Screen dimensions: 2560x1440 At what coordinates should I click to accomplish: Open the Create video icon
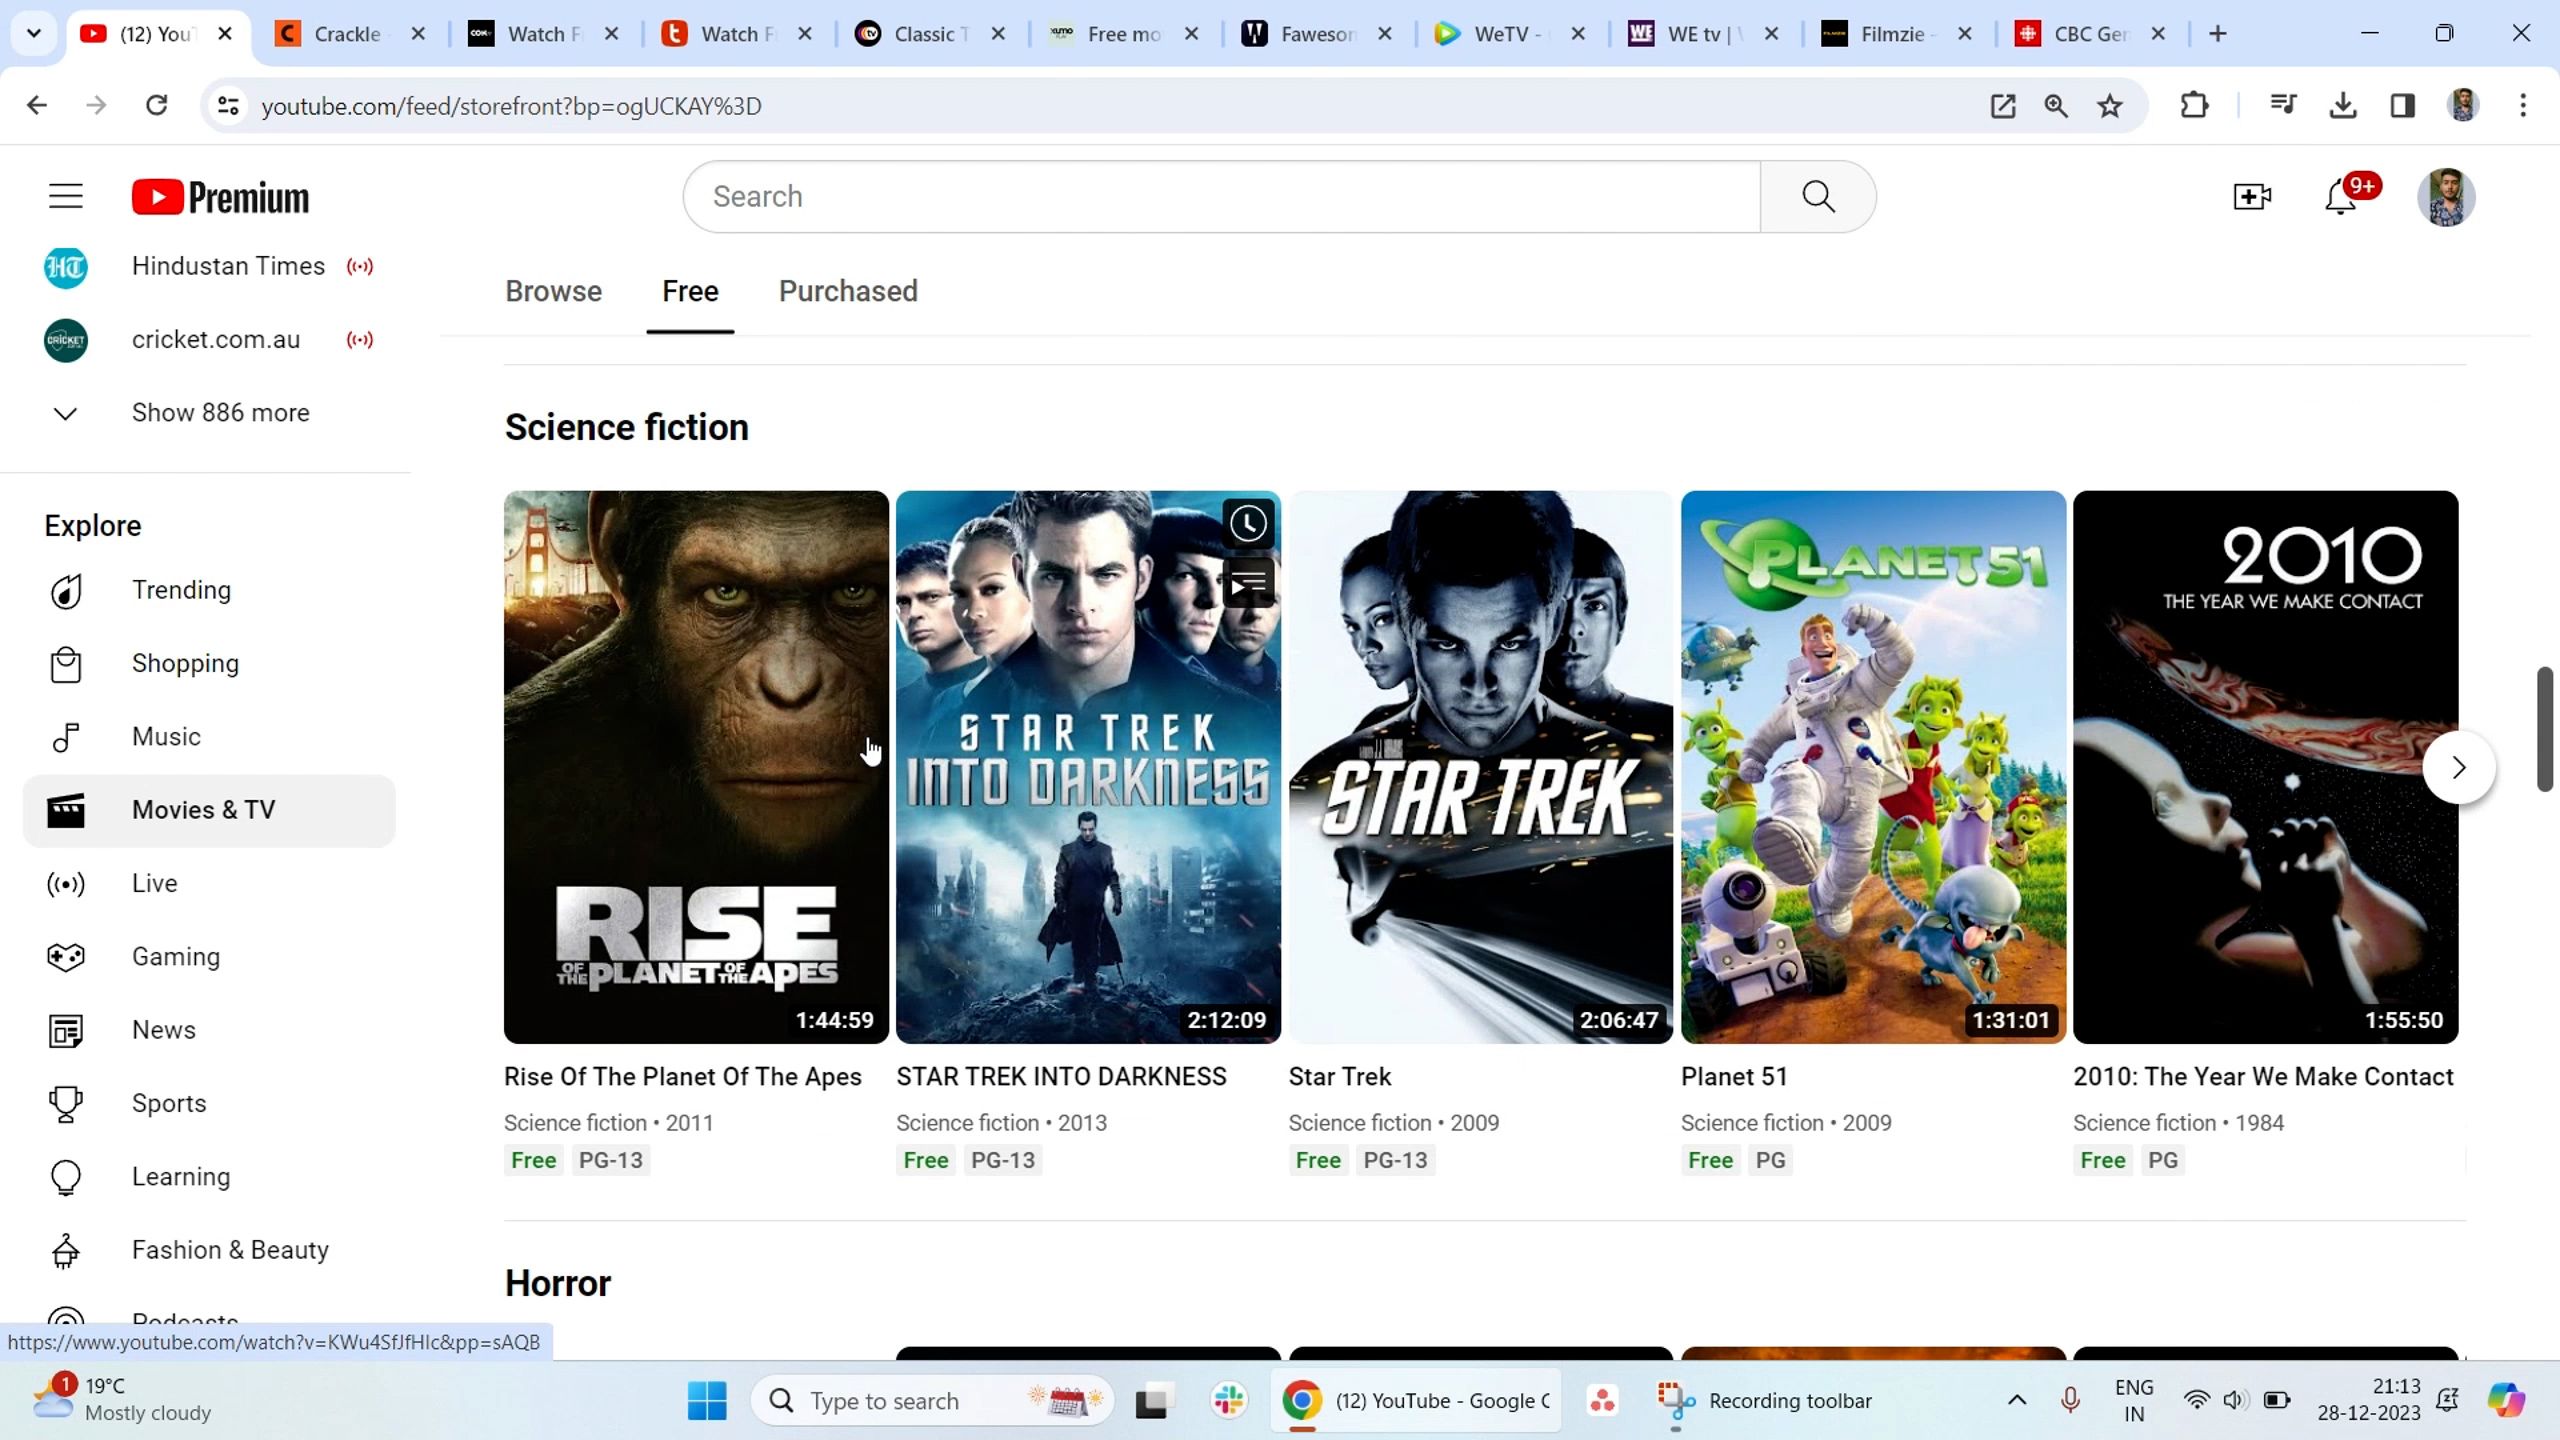[x=2252, y=197]
